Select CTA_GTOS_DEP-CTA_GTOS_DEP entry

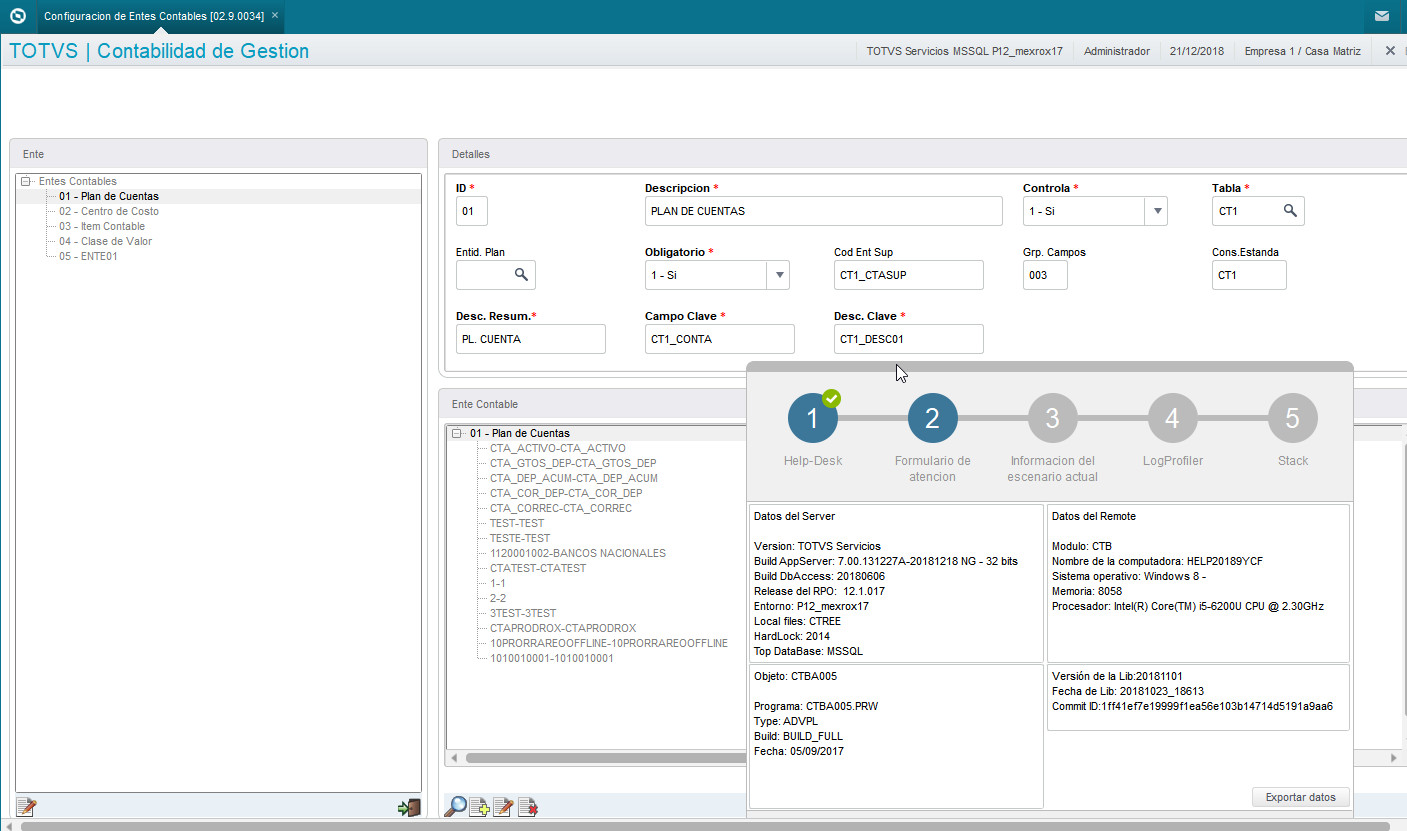coord(573,463)
